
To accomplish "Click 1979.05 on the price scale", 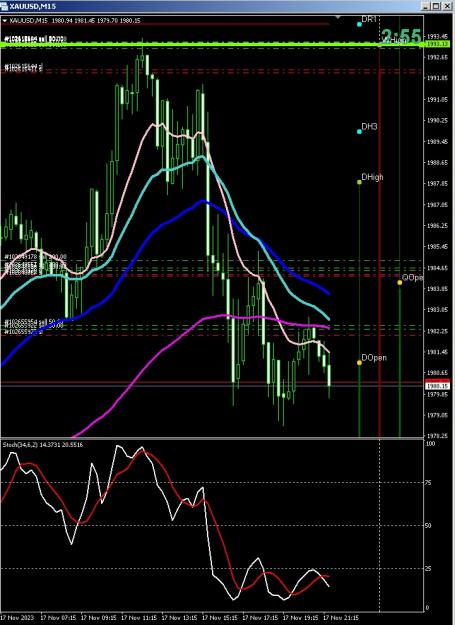I will click(x=435, y=415).
